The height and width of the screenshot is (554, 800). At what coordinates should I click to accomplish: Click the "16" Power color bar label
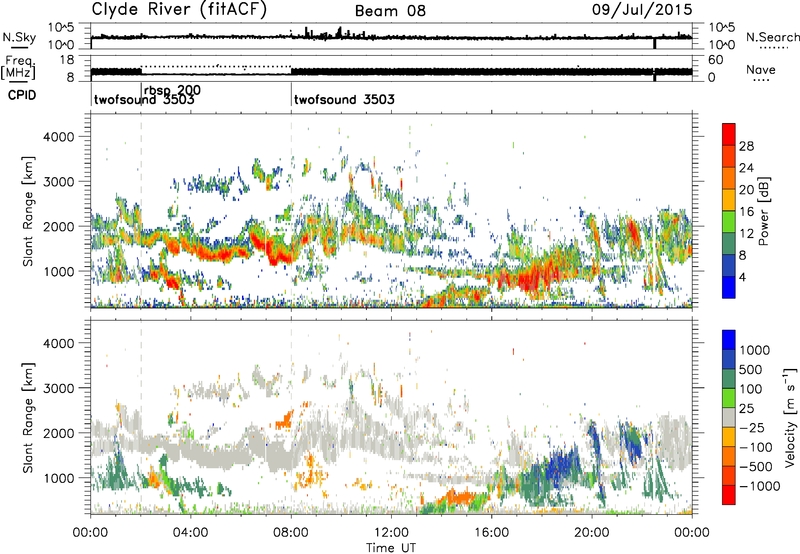pyautogui.click(x=746, y=212)
